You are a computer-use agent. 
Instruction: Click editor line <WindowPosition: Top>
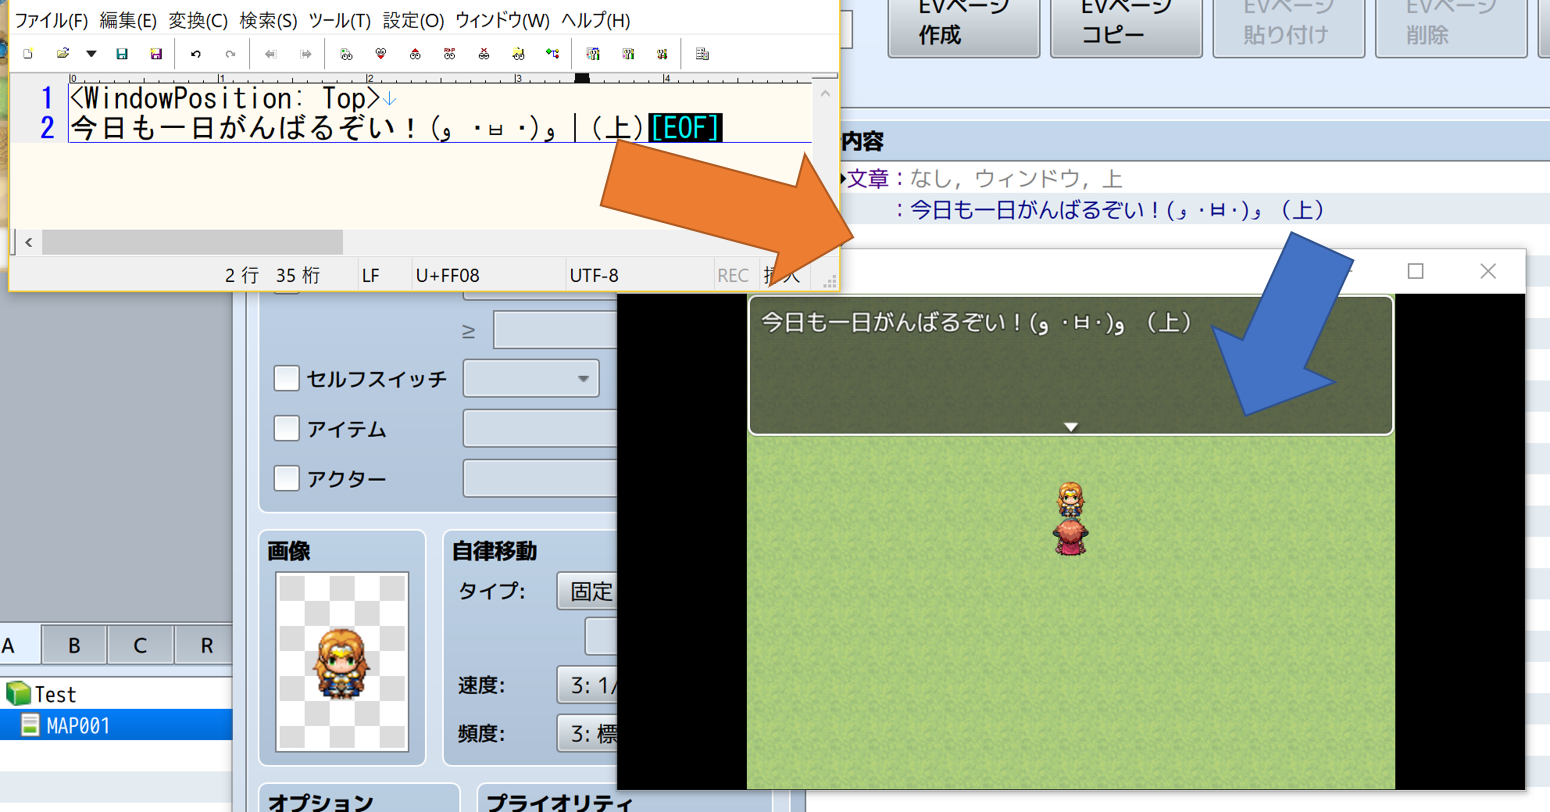(225, 98)
